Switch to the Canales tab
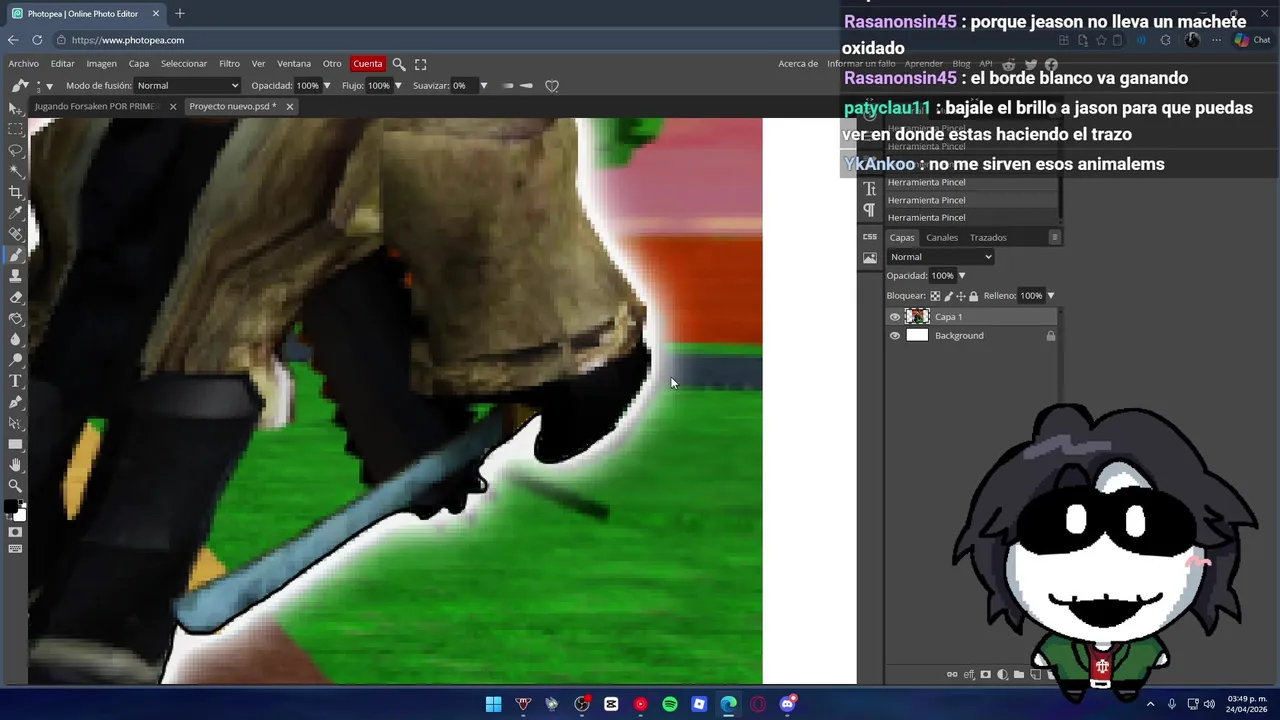 click(942, 238)
